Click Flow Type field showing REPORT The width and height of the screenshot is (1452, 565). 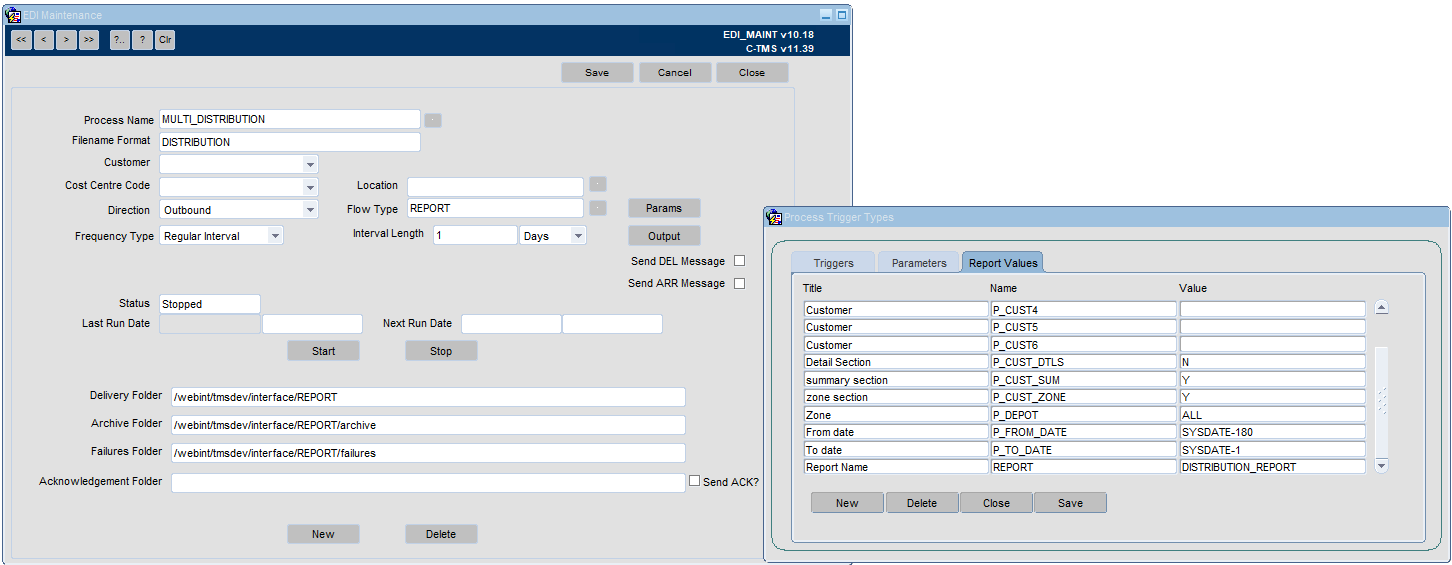coord(495,209)
